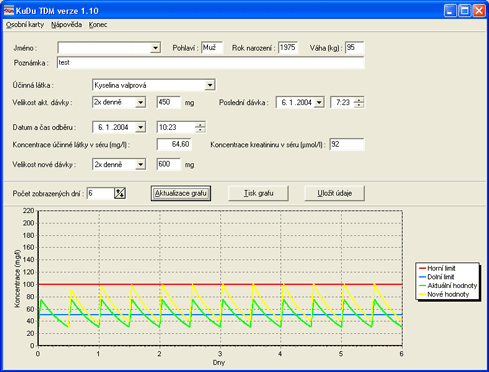Click the blue Dolní limit legend entry

tap(436, 277)
